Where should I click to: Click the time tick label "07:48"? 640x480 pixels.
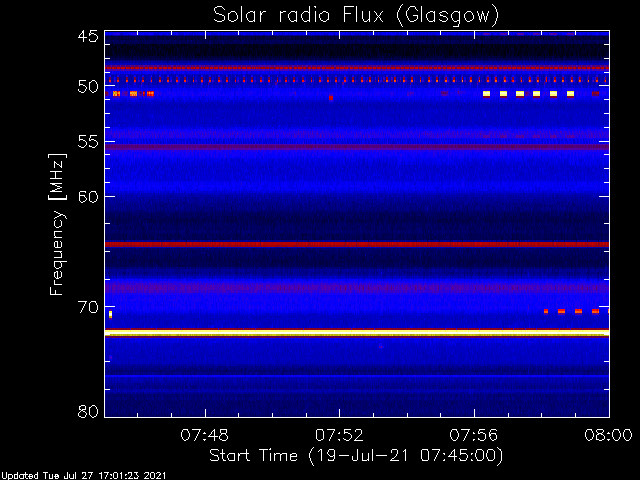tap(204, 436)
